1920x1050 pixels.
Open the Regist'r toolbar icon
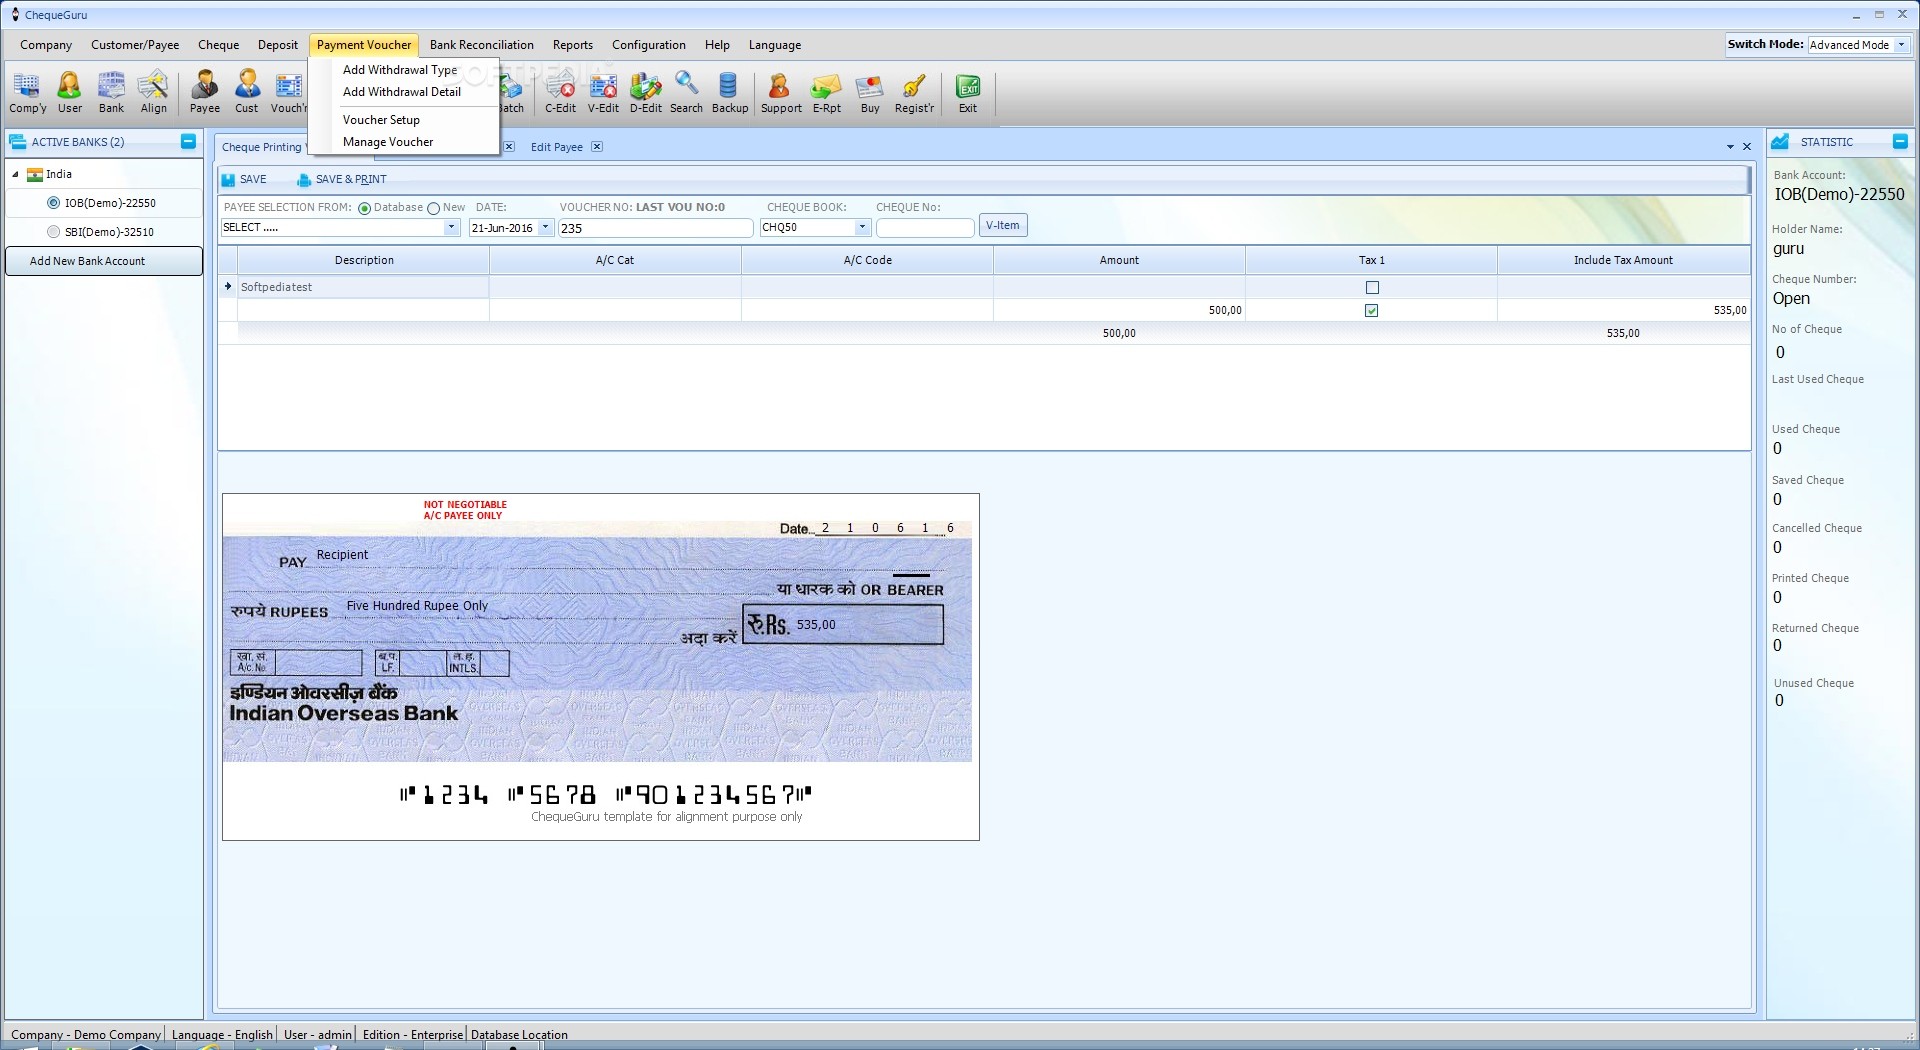(914, 93)
